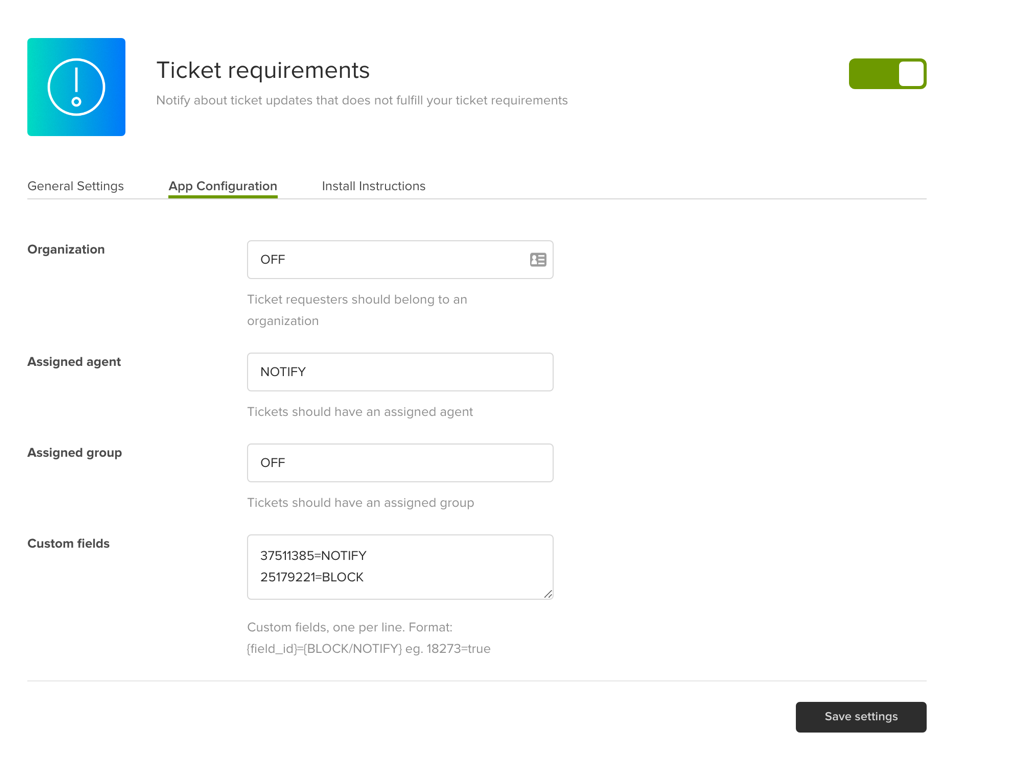Click the custom fields format hint text
This screenshot has width=1024, height=768.
pos(368,638)
